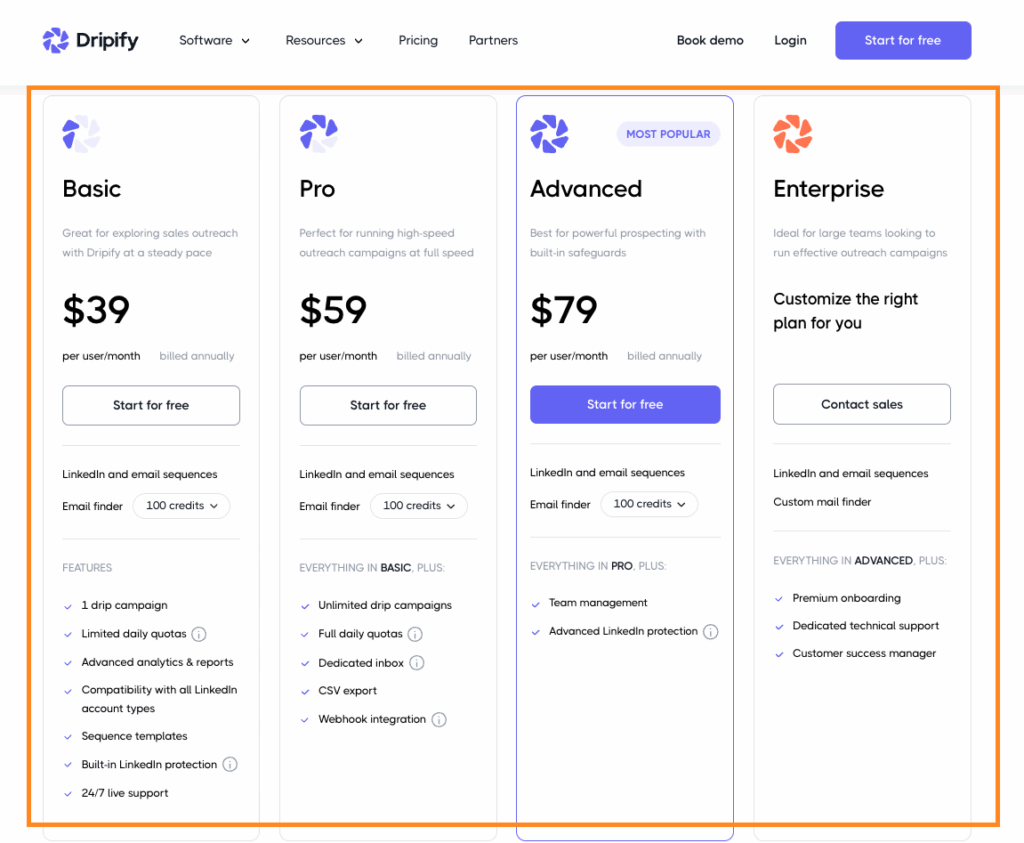This screenshot has width=1024, height=843.
Task: Open info tooltip for Built-in LinkedIn protection
Action: pyautogui.click(x=229, y=764)
